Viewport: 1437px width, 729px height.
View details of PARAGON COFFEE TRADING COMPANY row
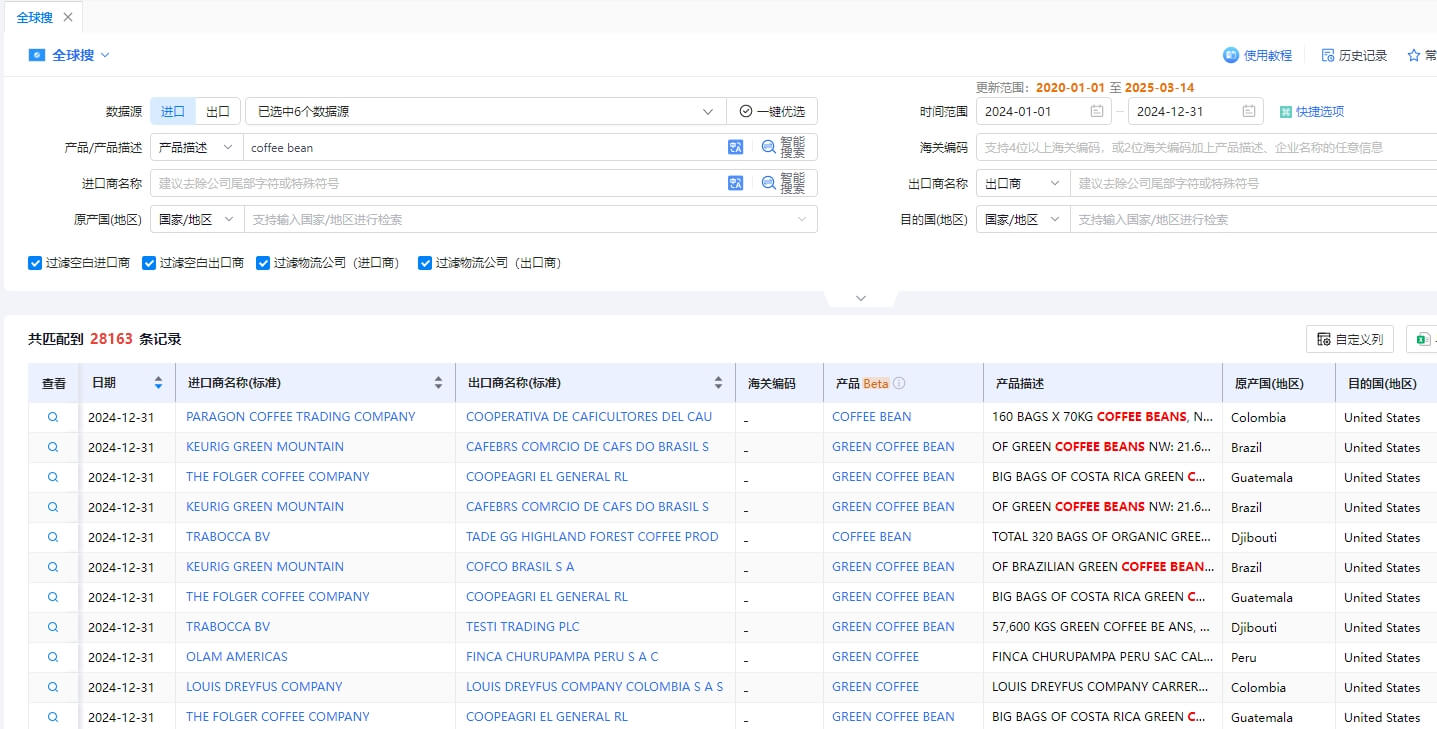[x=53, y=417]
